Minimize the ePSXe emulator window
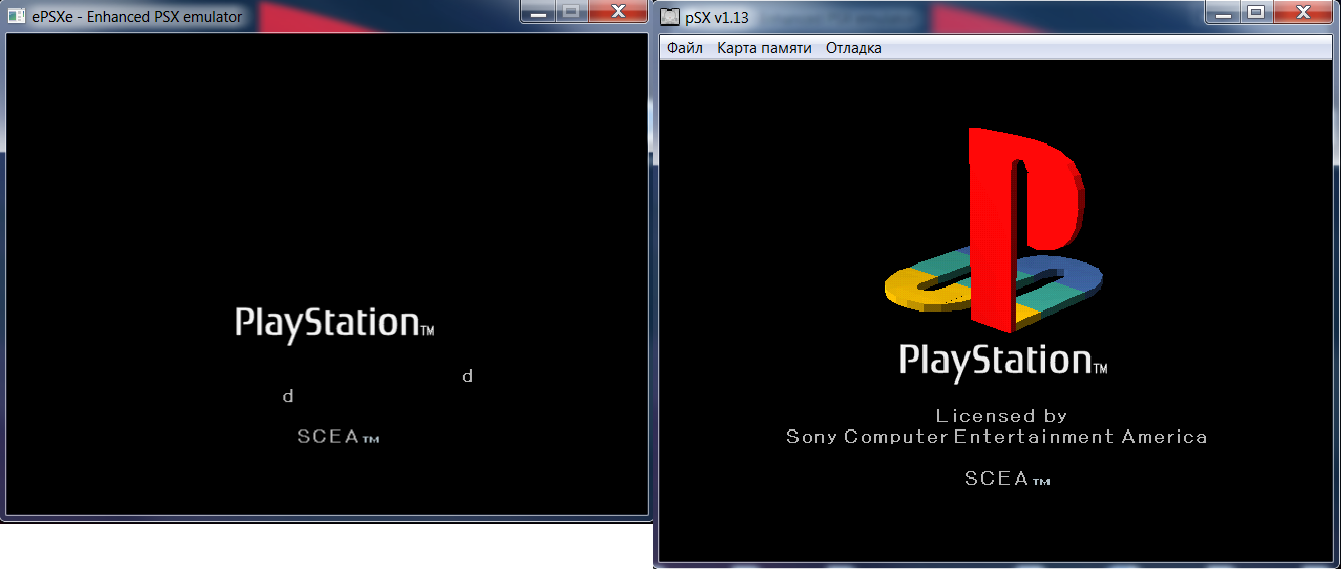 tap(538, 11)
